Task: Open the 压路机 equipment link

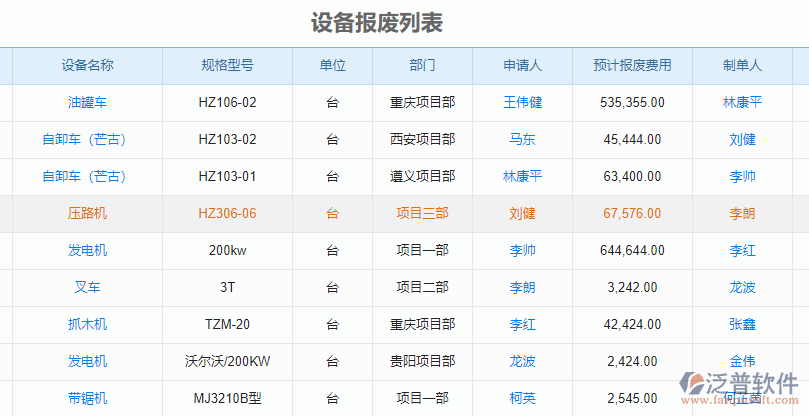Action: (87, 213)
